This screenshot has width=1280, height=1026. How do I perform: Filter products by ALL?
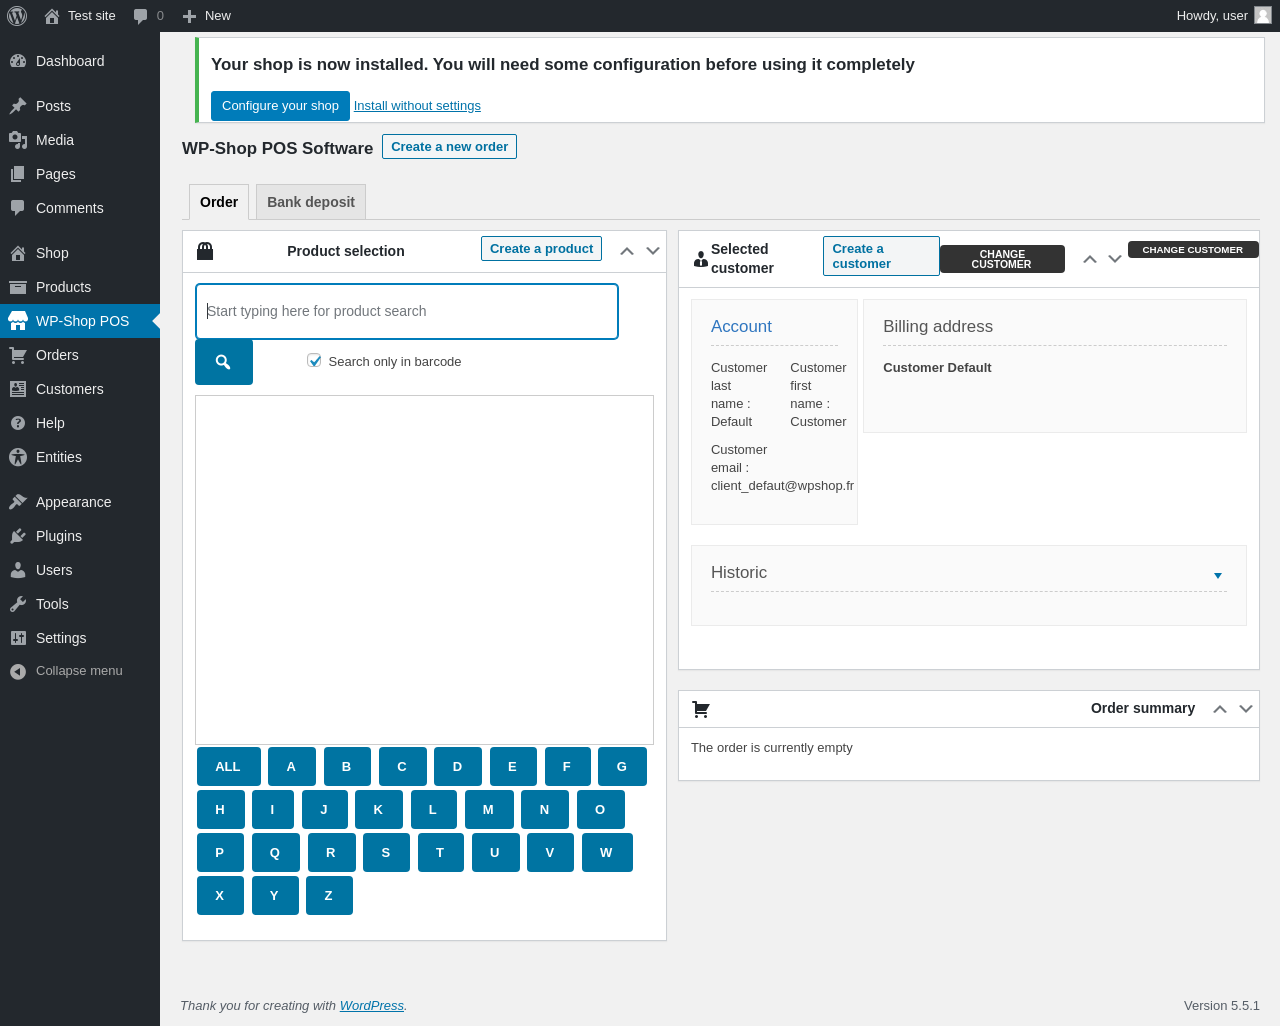coord(229,767)
